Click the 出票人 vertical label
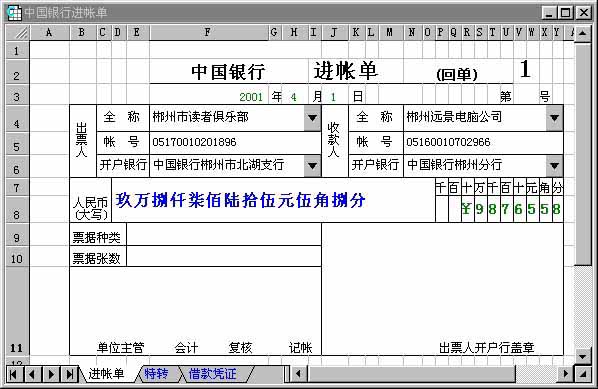598x389 pixels. tap(82, 140)
